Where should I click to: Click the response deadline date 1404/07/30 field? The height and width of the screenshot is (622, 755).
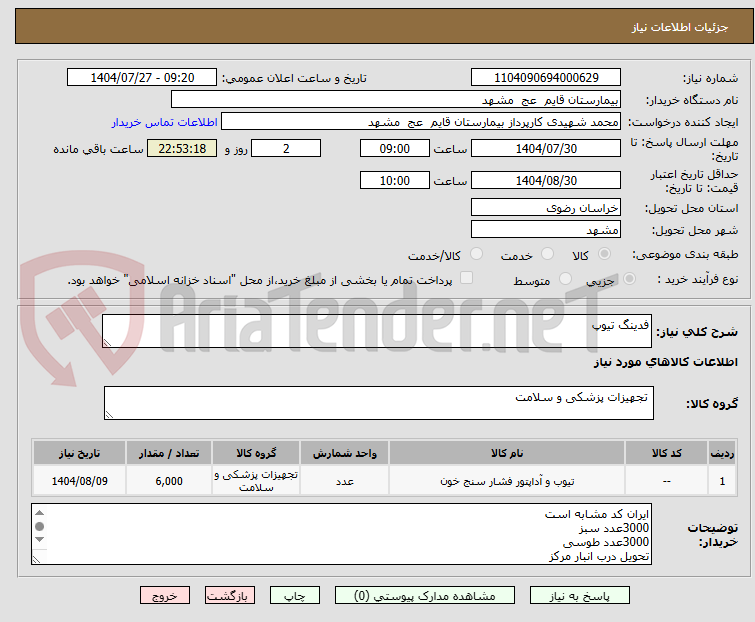546,148
